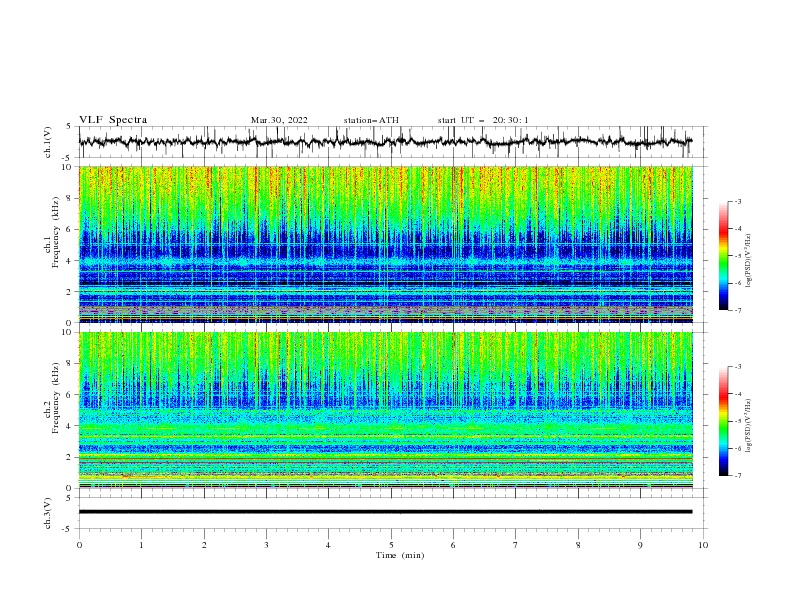Click time axis tick label '1'
792x612 pixels.
pos(142,545)
